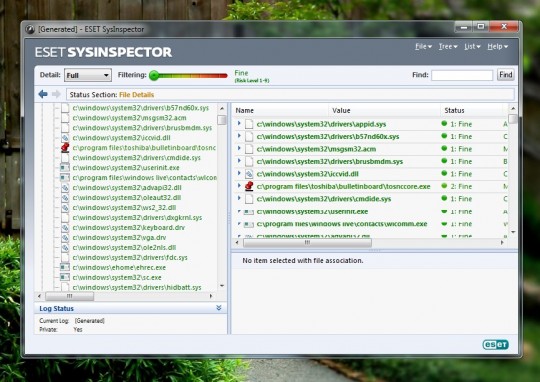
Task: Select brusbmdm.sys in the left tree
Action: tap(142, 128)
